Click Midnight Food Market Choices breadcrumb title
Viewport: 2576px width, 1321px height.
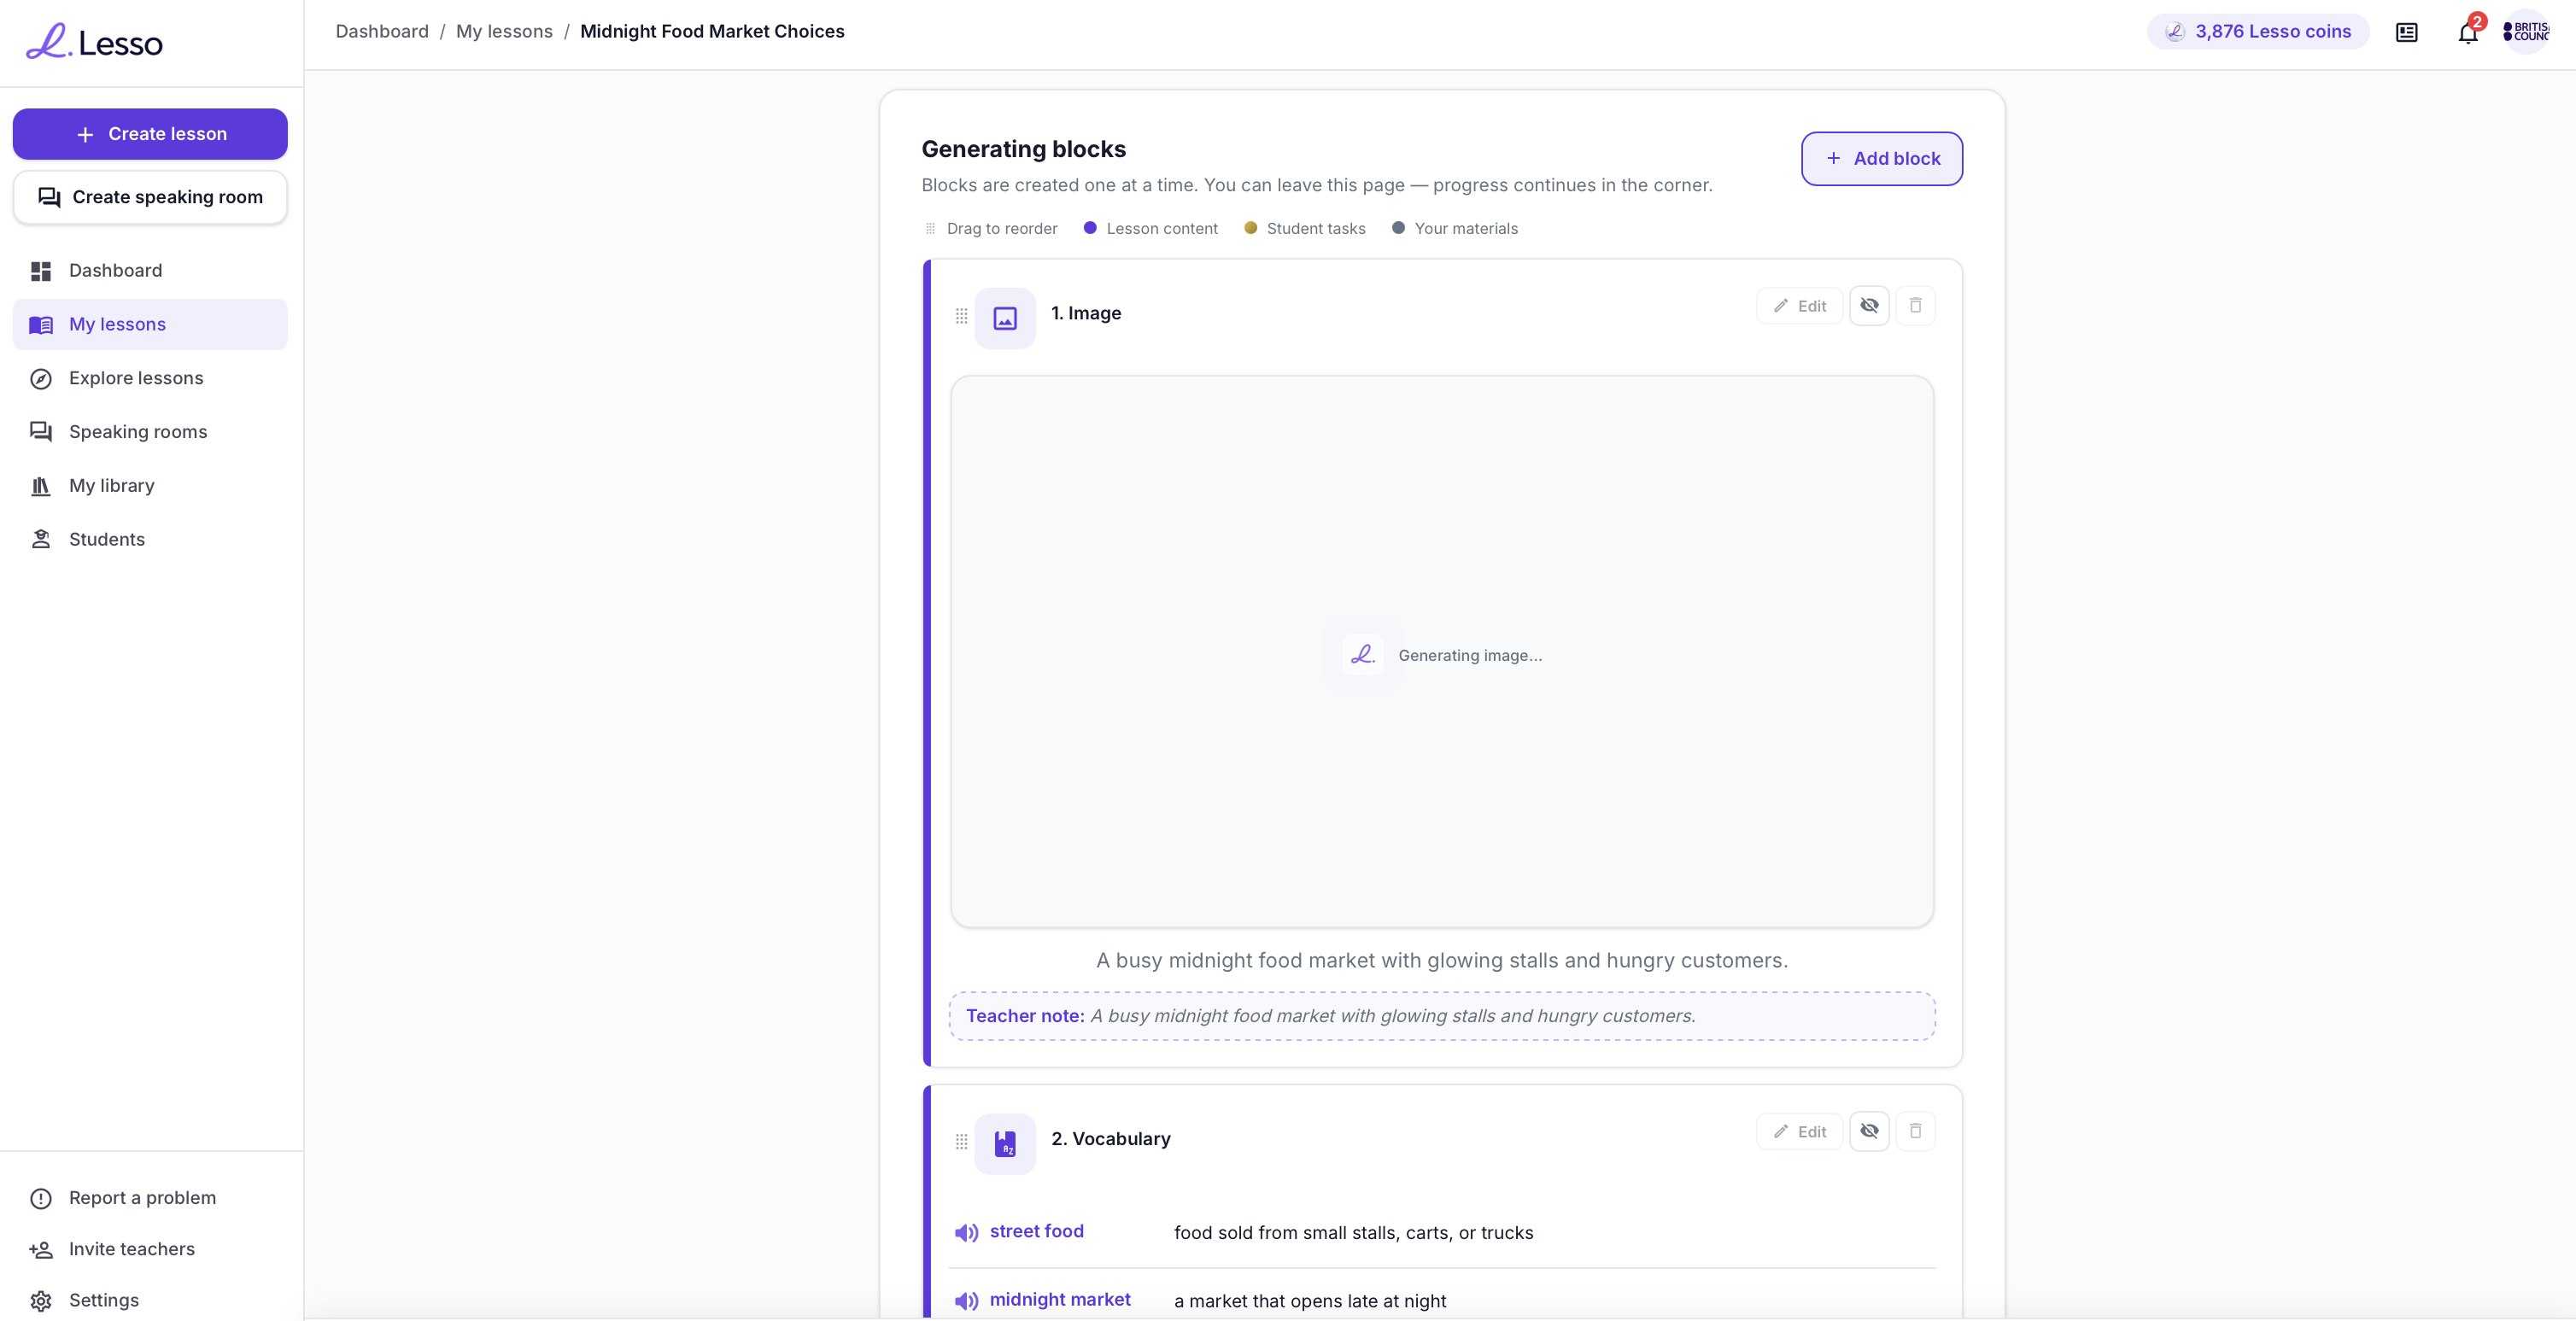pyautogui.click(x=712, y=31)
